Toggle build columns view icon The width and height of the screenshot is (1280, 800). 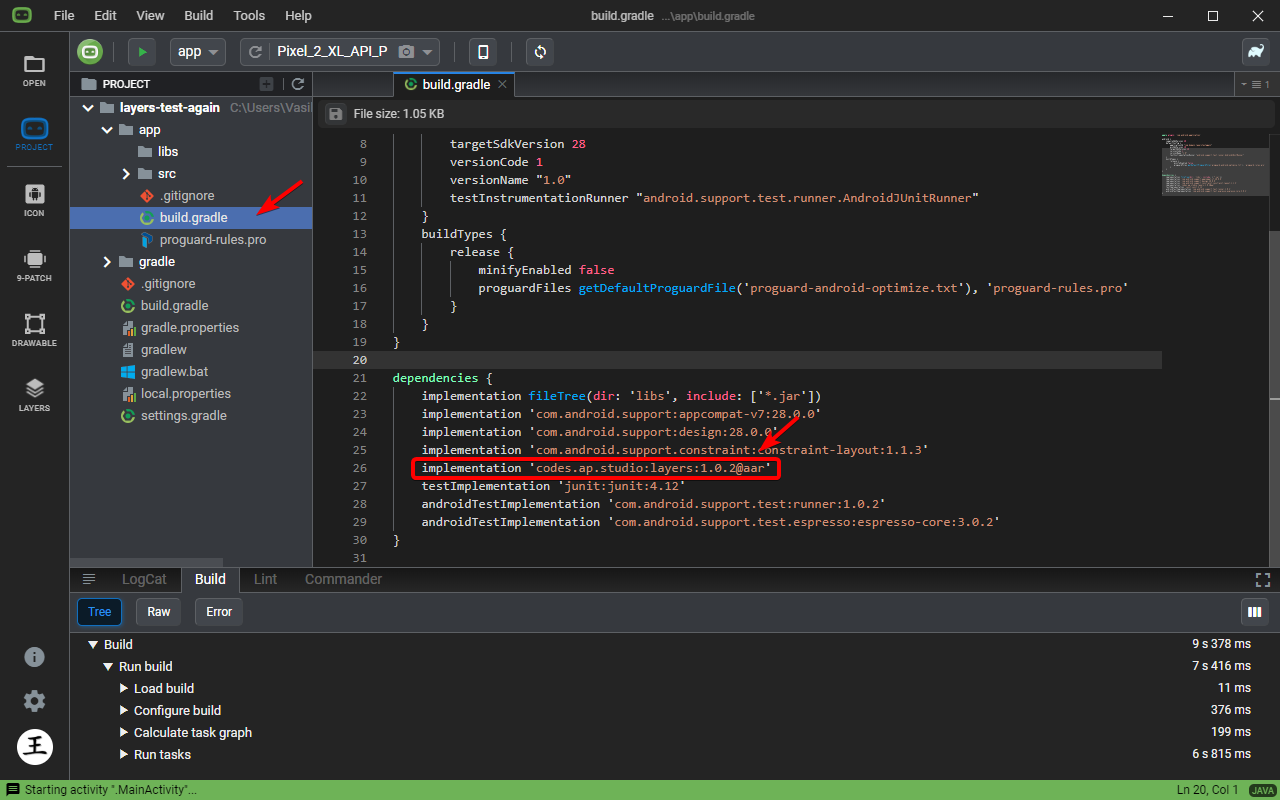pos(1254,612)
